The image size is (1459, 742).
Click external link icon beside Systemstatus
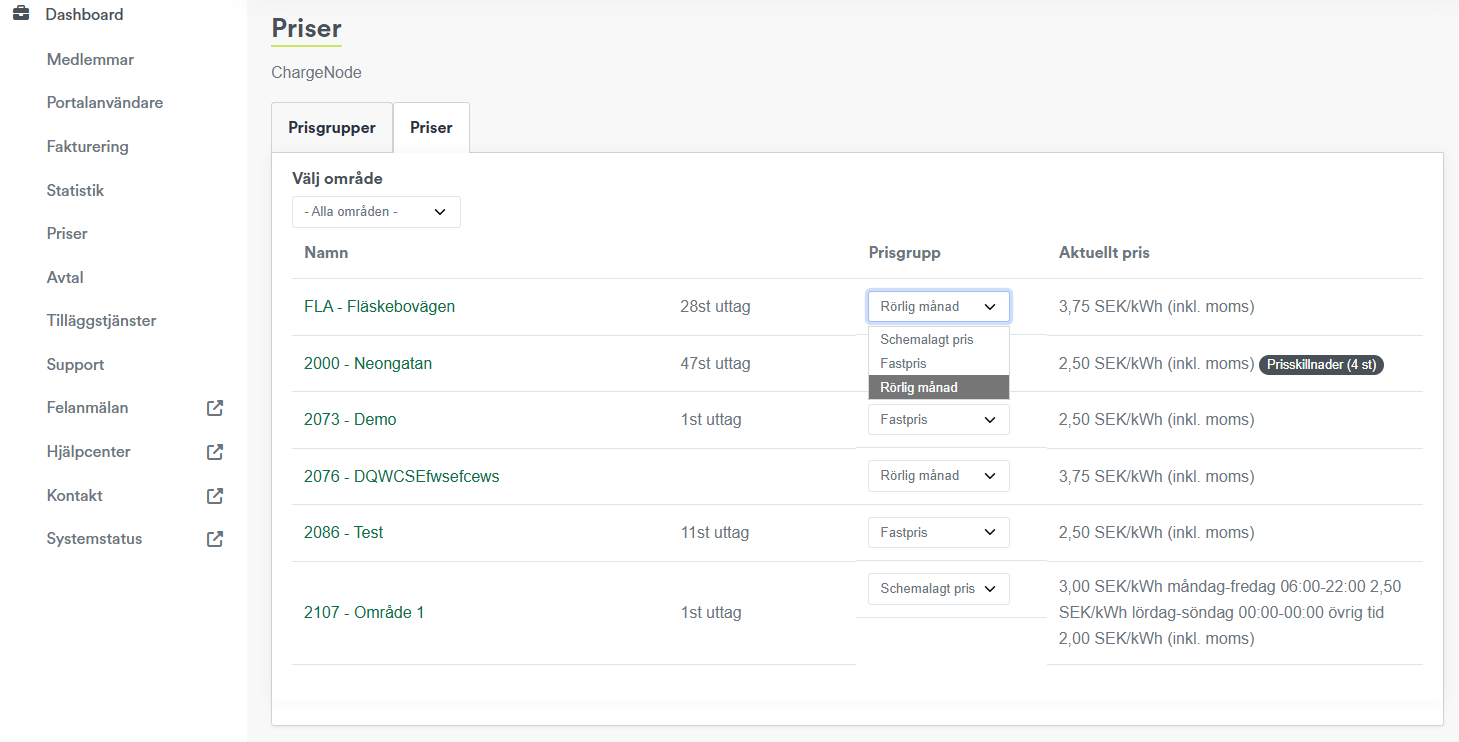pyautogui.click(x=215, y=539)
